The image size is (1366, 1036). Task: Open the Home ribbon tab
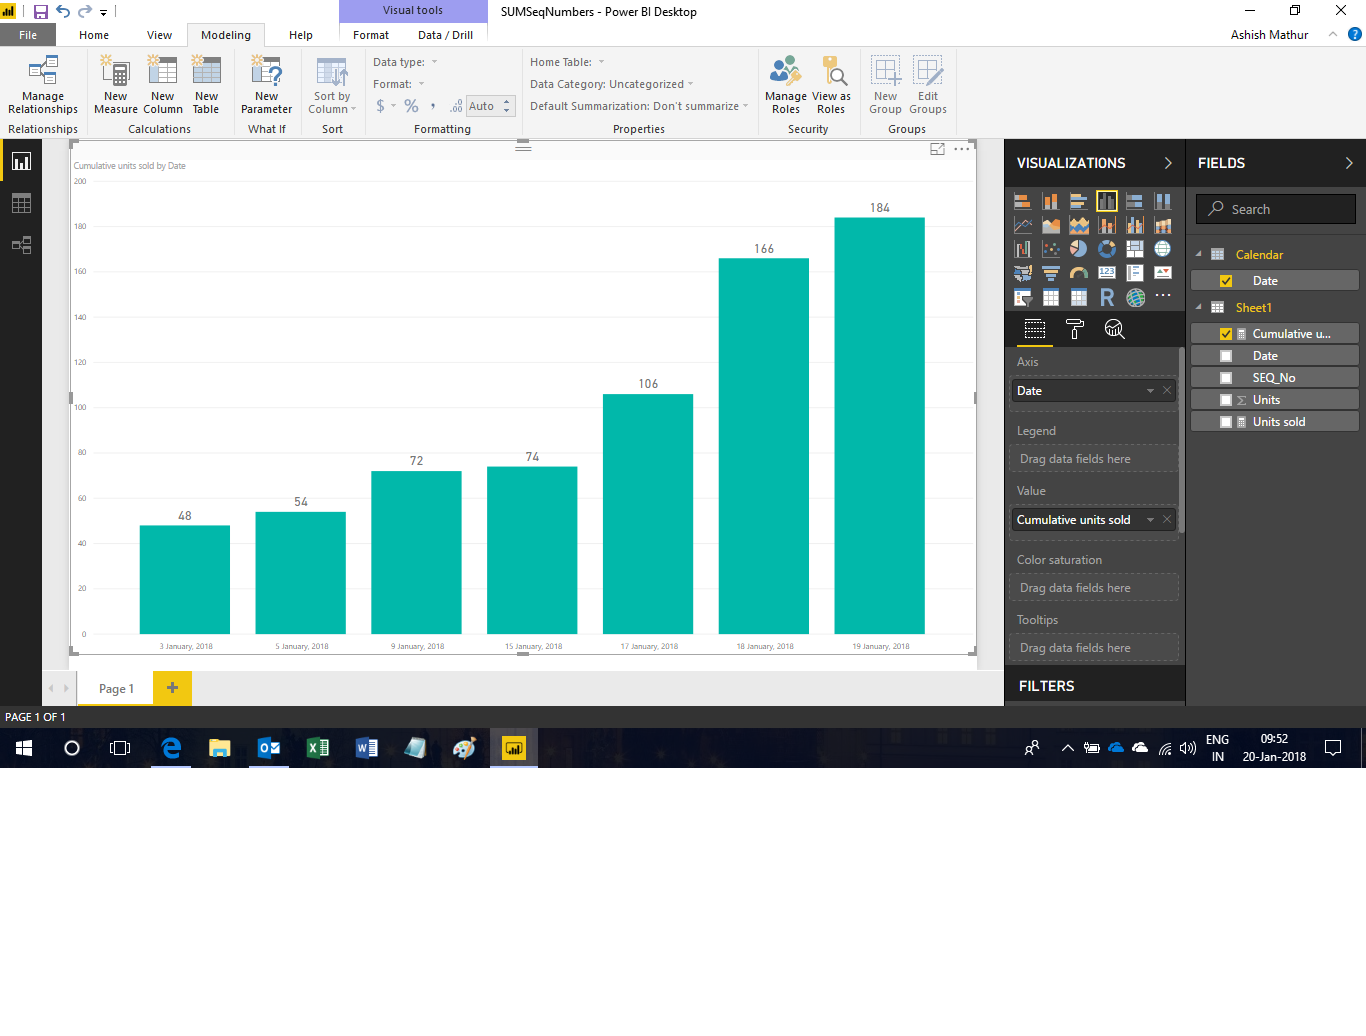coord(94,35)
